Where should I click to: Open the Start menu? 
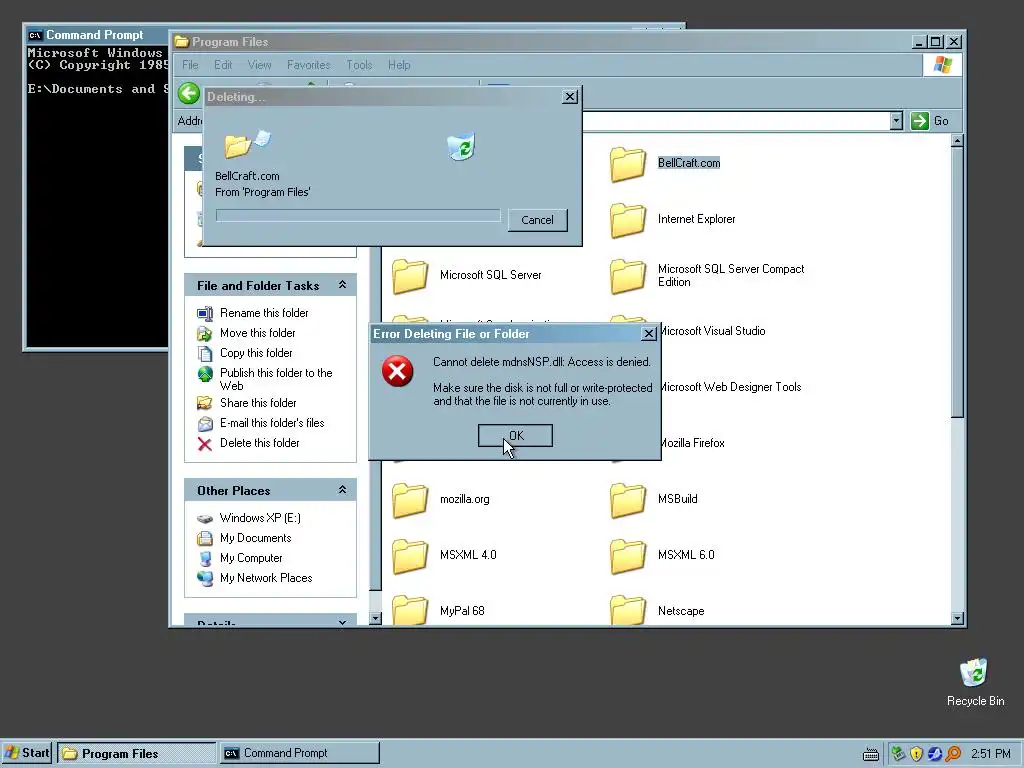pos(27,753)
